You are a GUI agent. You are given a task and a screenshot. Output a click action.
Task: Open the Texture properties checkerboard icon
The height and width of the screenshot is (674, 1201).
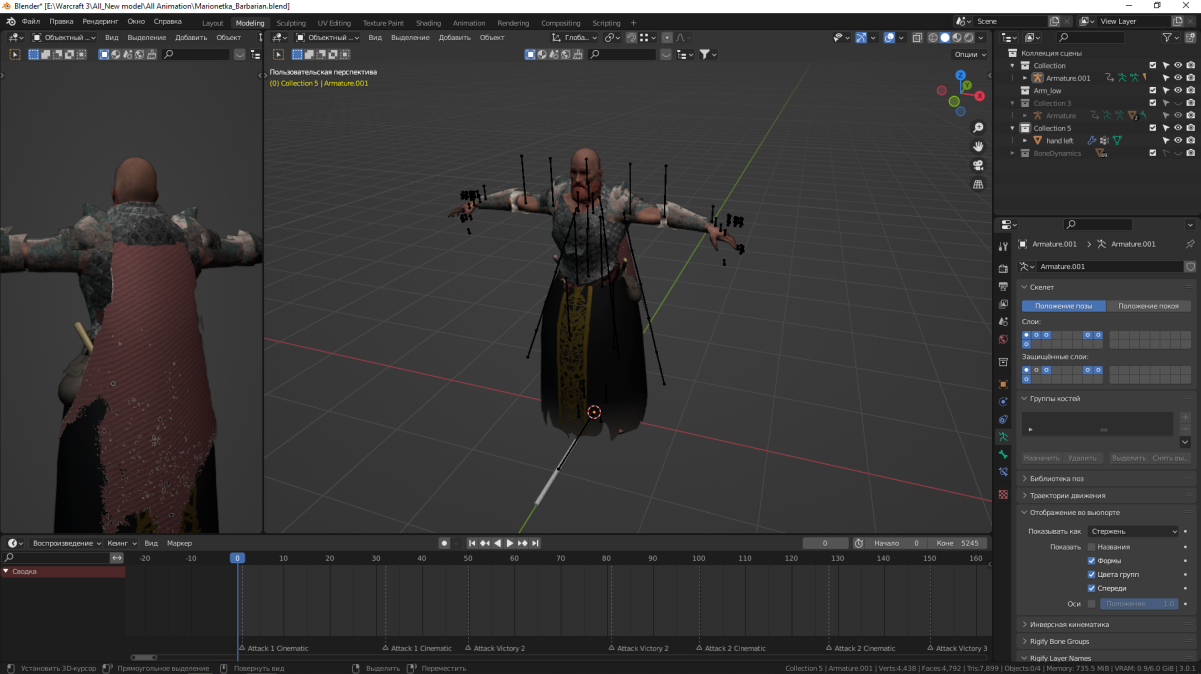[1003, 495]
